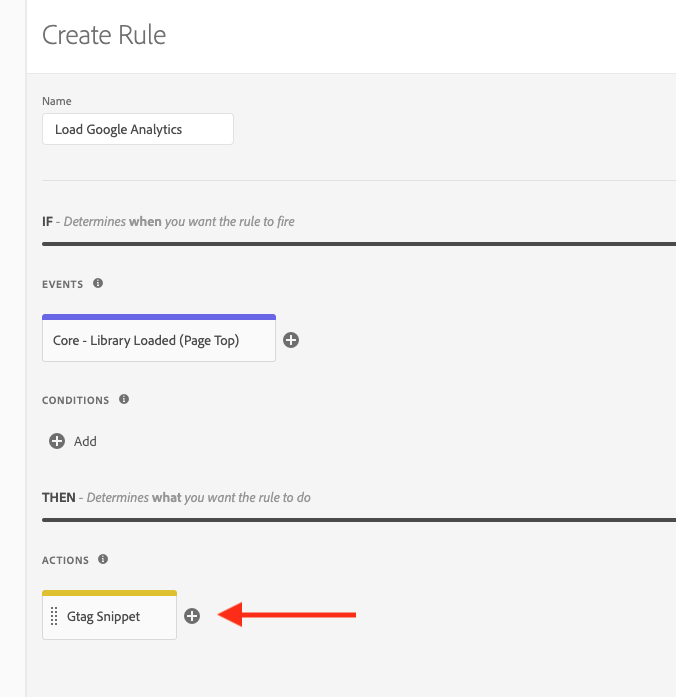Image resolution: width=676 pixels, height=697 pixels.
Task: Add another event via plus icon beside Library Loaded
Action: tap(291, 340)
